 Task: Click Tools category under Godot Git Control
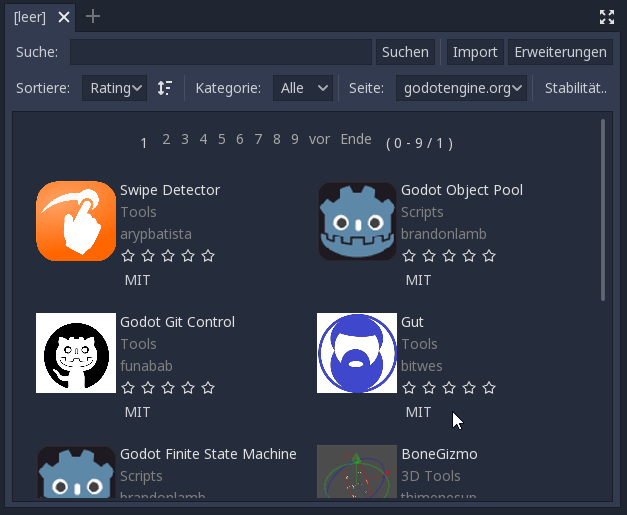(138, 344)
